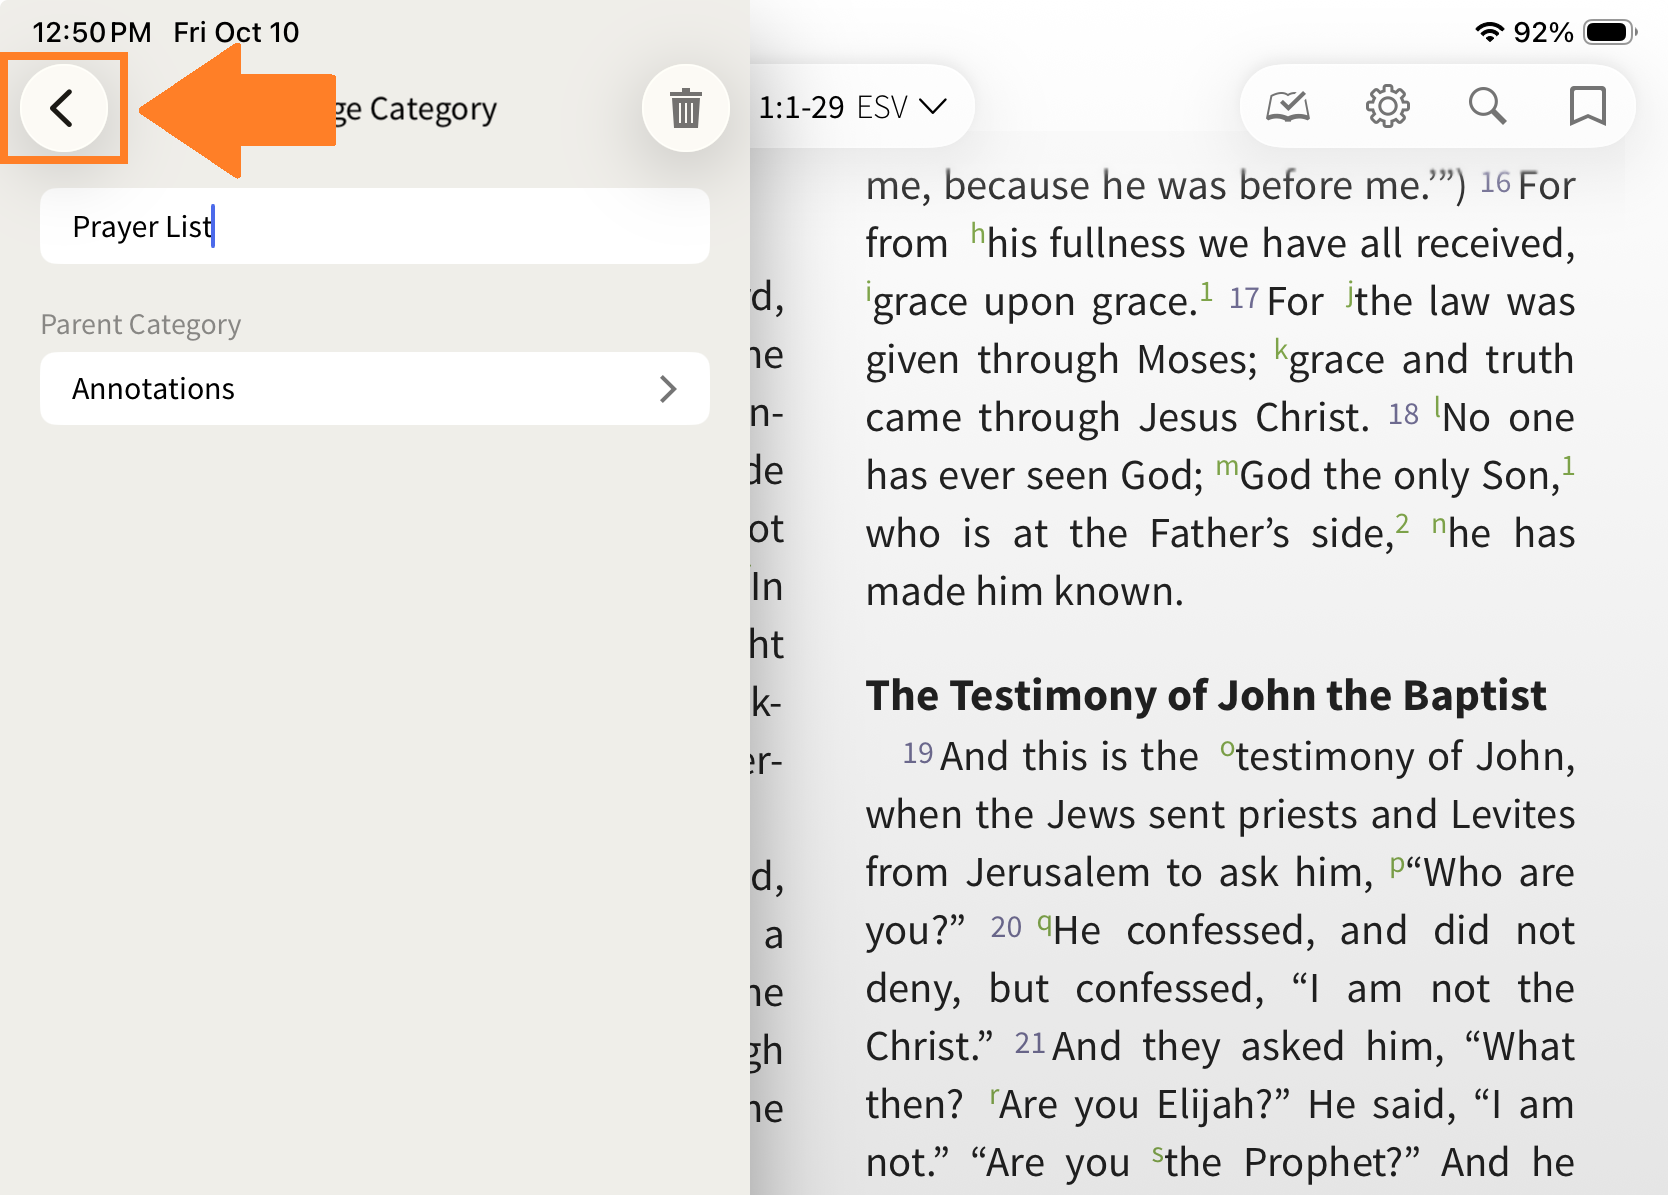Tap the heading "The Testimony of John the Baptist"

coord(1205,695)
